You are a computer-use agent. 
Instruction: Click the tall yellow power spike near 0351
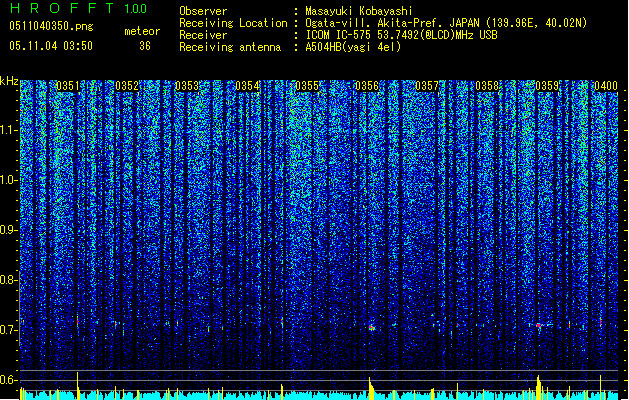click(x=77, y=385)
